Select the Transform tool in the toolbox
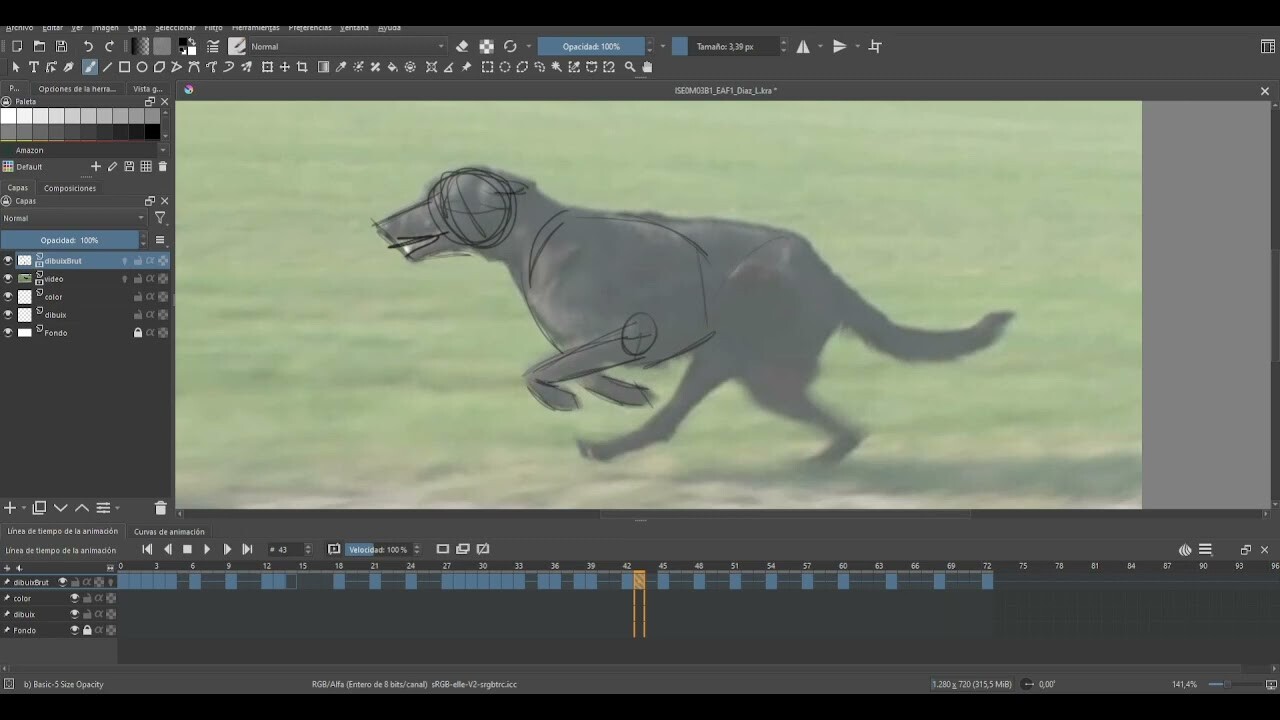 click(x=268, y=67)
